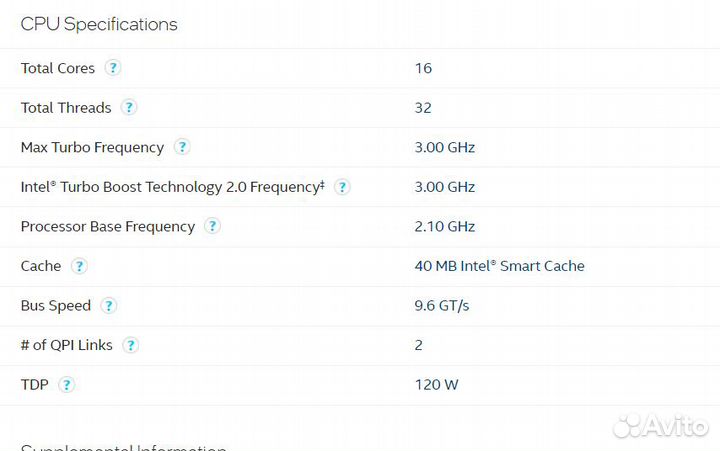Viewport: 720px width, 451px height.
Task: Click the TDP help icon
Action: [67, 385]
